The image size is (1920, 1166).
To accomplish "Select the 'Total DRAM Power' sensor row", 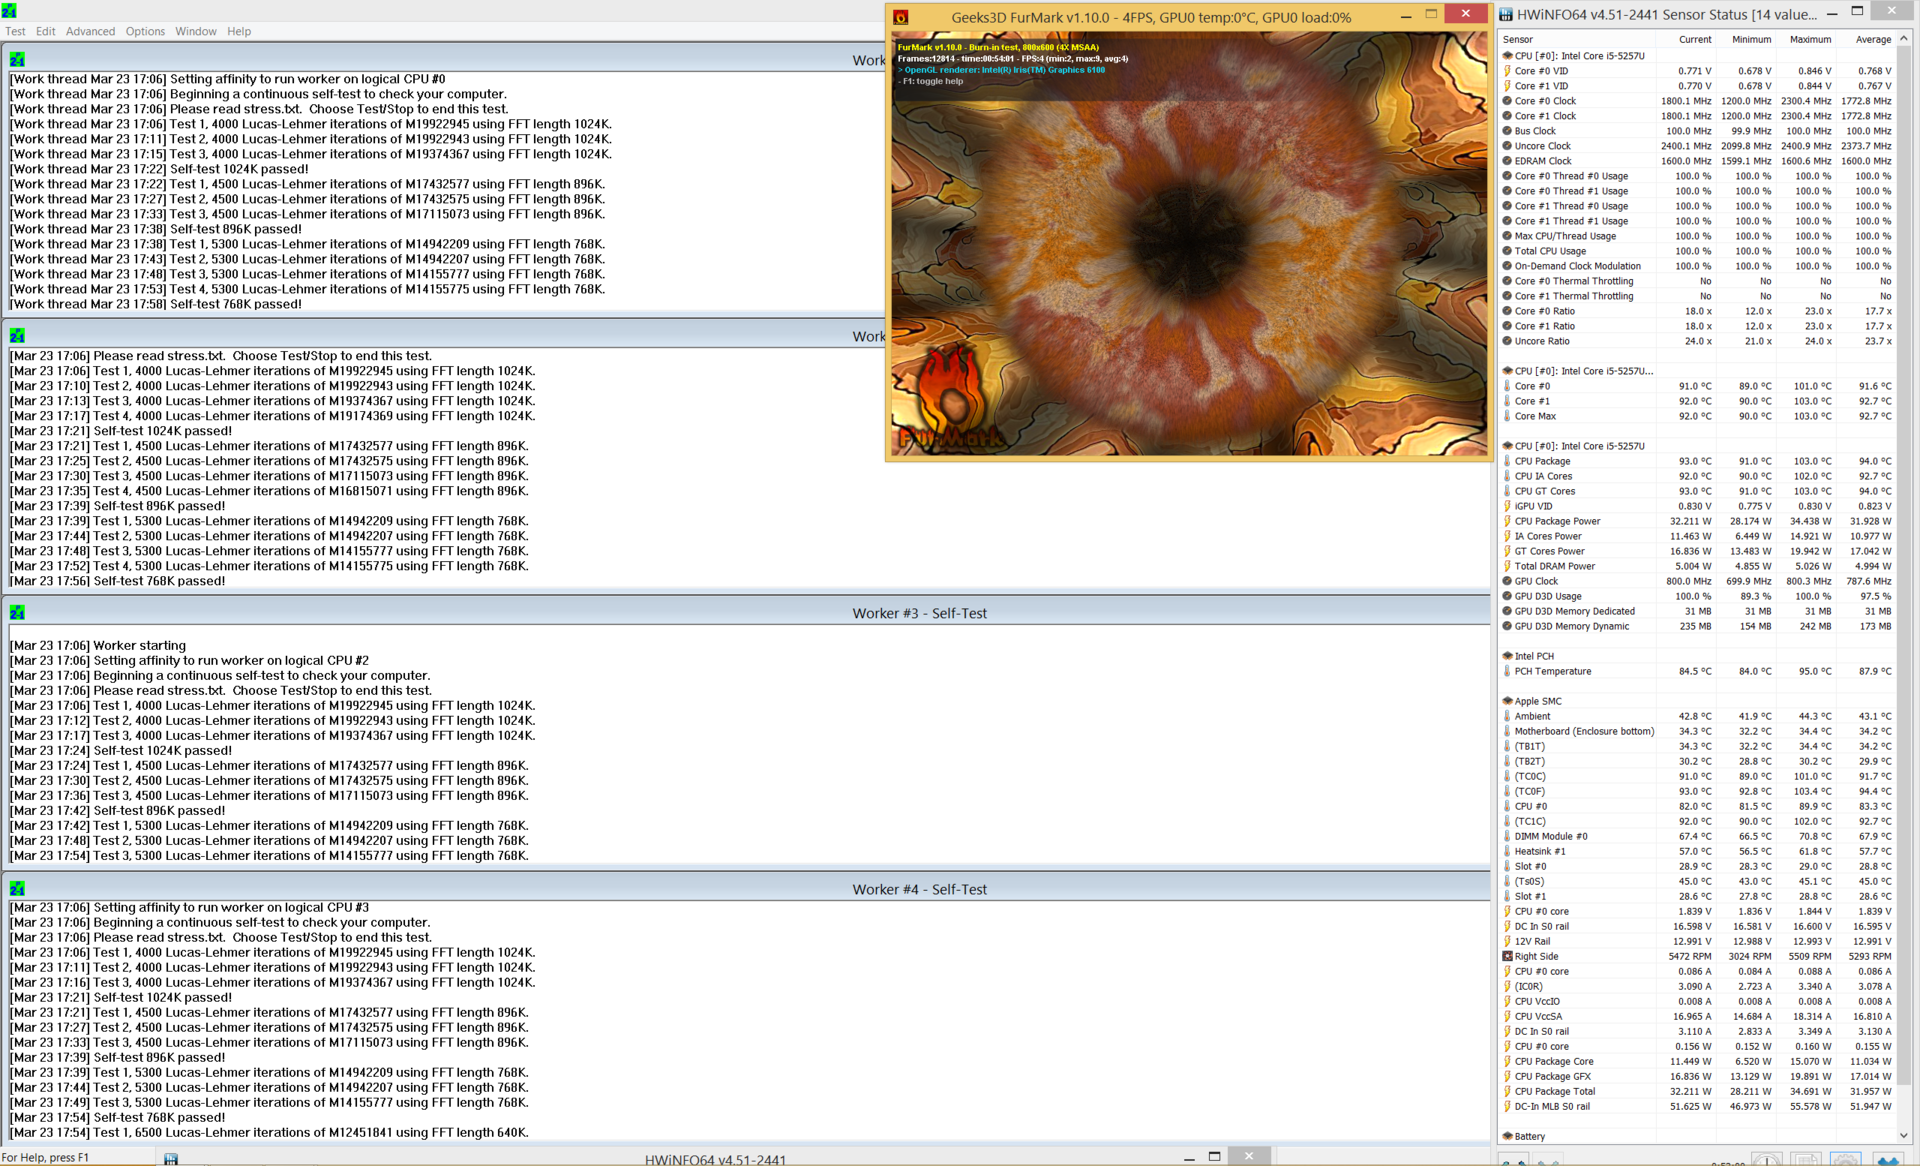I will tap(1697, 566).
